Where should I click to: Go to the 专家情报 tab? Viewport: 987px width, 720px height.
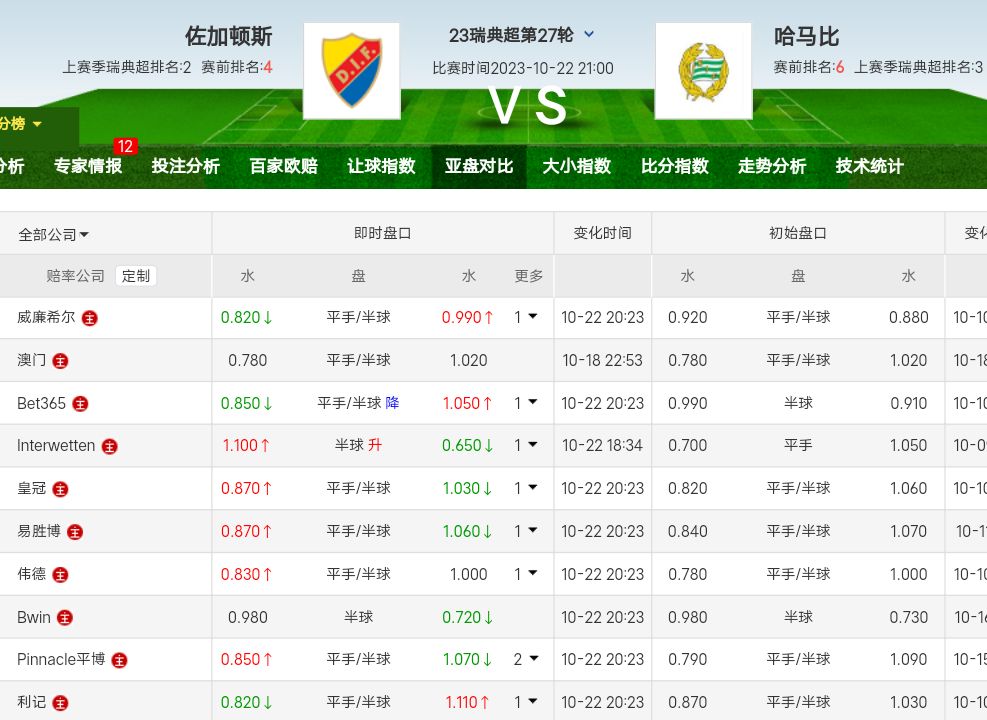pyautogui.click(x=88, y=166)
